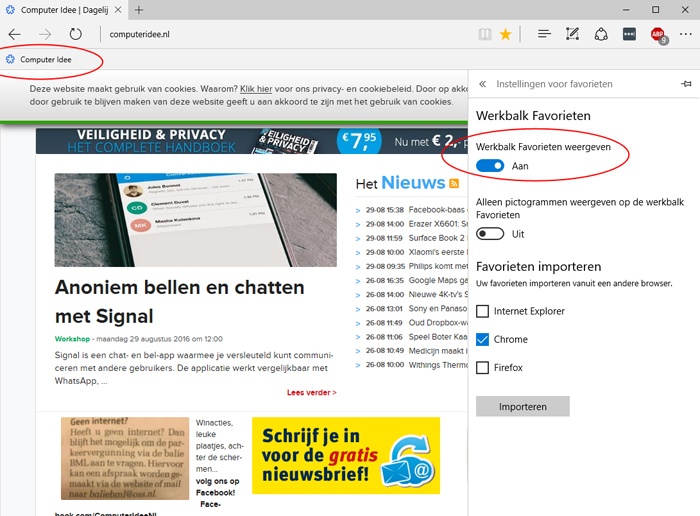
Task: Click the Geen internet newspaper clipping image
Action: pyautogui.click(x=125, y=458)
